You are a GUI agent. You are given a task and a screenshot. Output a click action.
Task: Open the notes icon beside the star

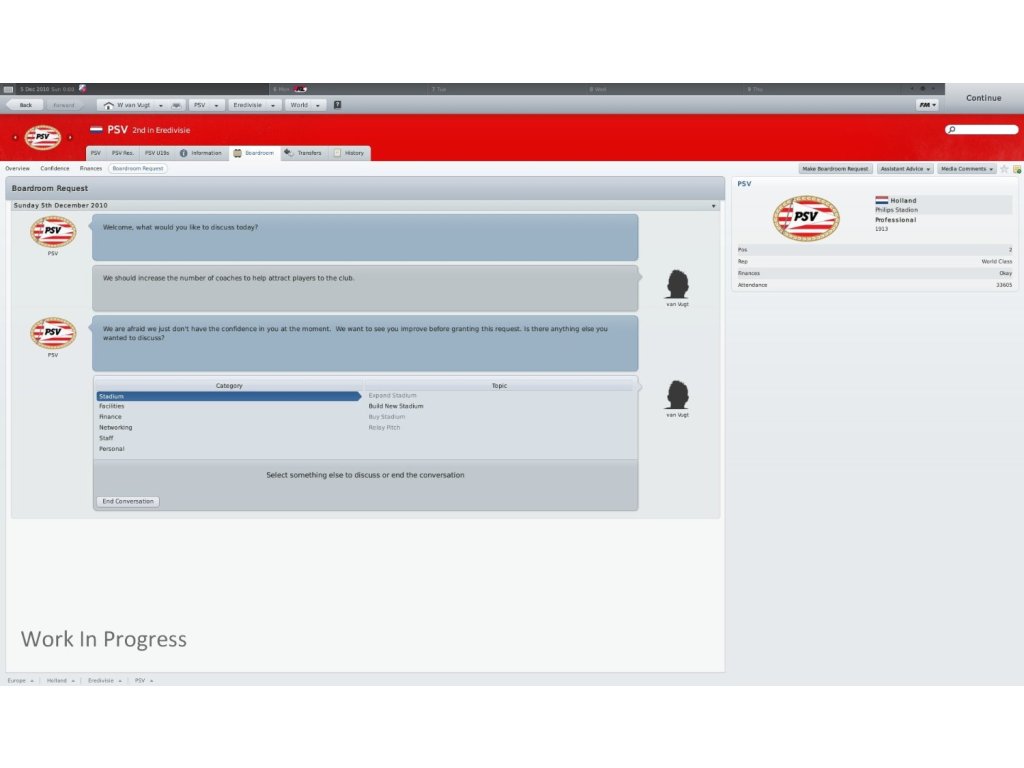(1017, 169)
